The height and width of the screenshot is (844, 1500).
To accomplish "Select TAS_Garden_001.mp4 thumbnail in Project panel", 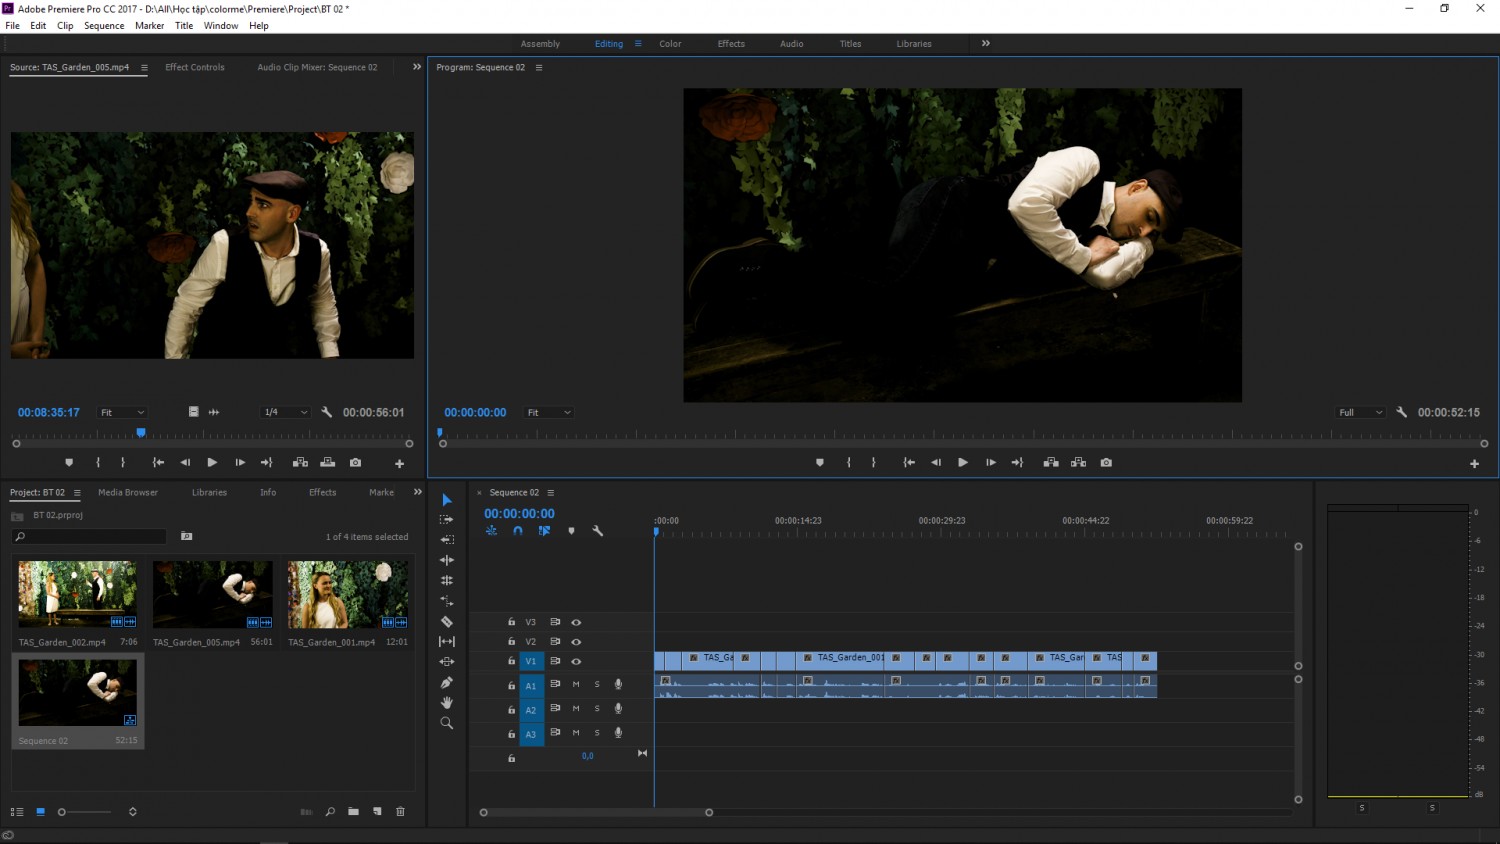I will click(348, 595).
